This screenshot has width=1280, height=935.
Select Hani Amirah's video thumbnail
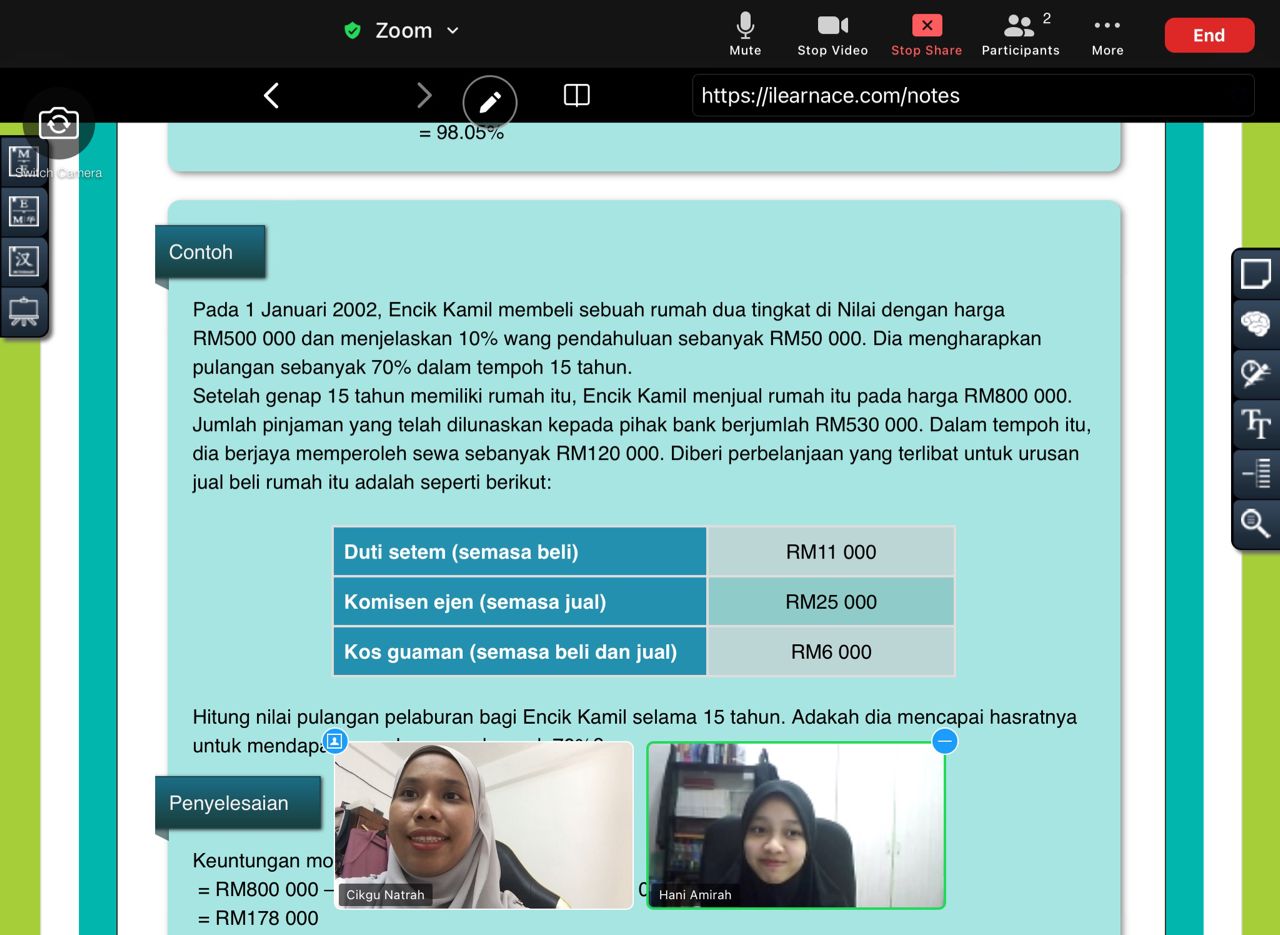pyautogui.click(x=796, y=825)
